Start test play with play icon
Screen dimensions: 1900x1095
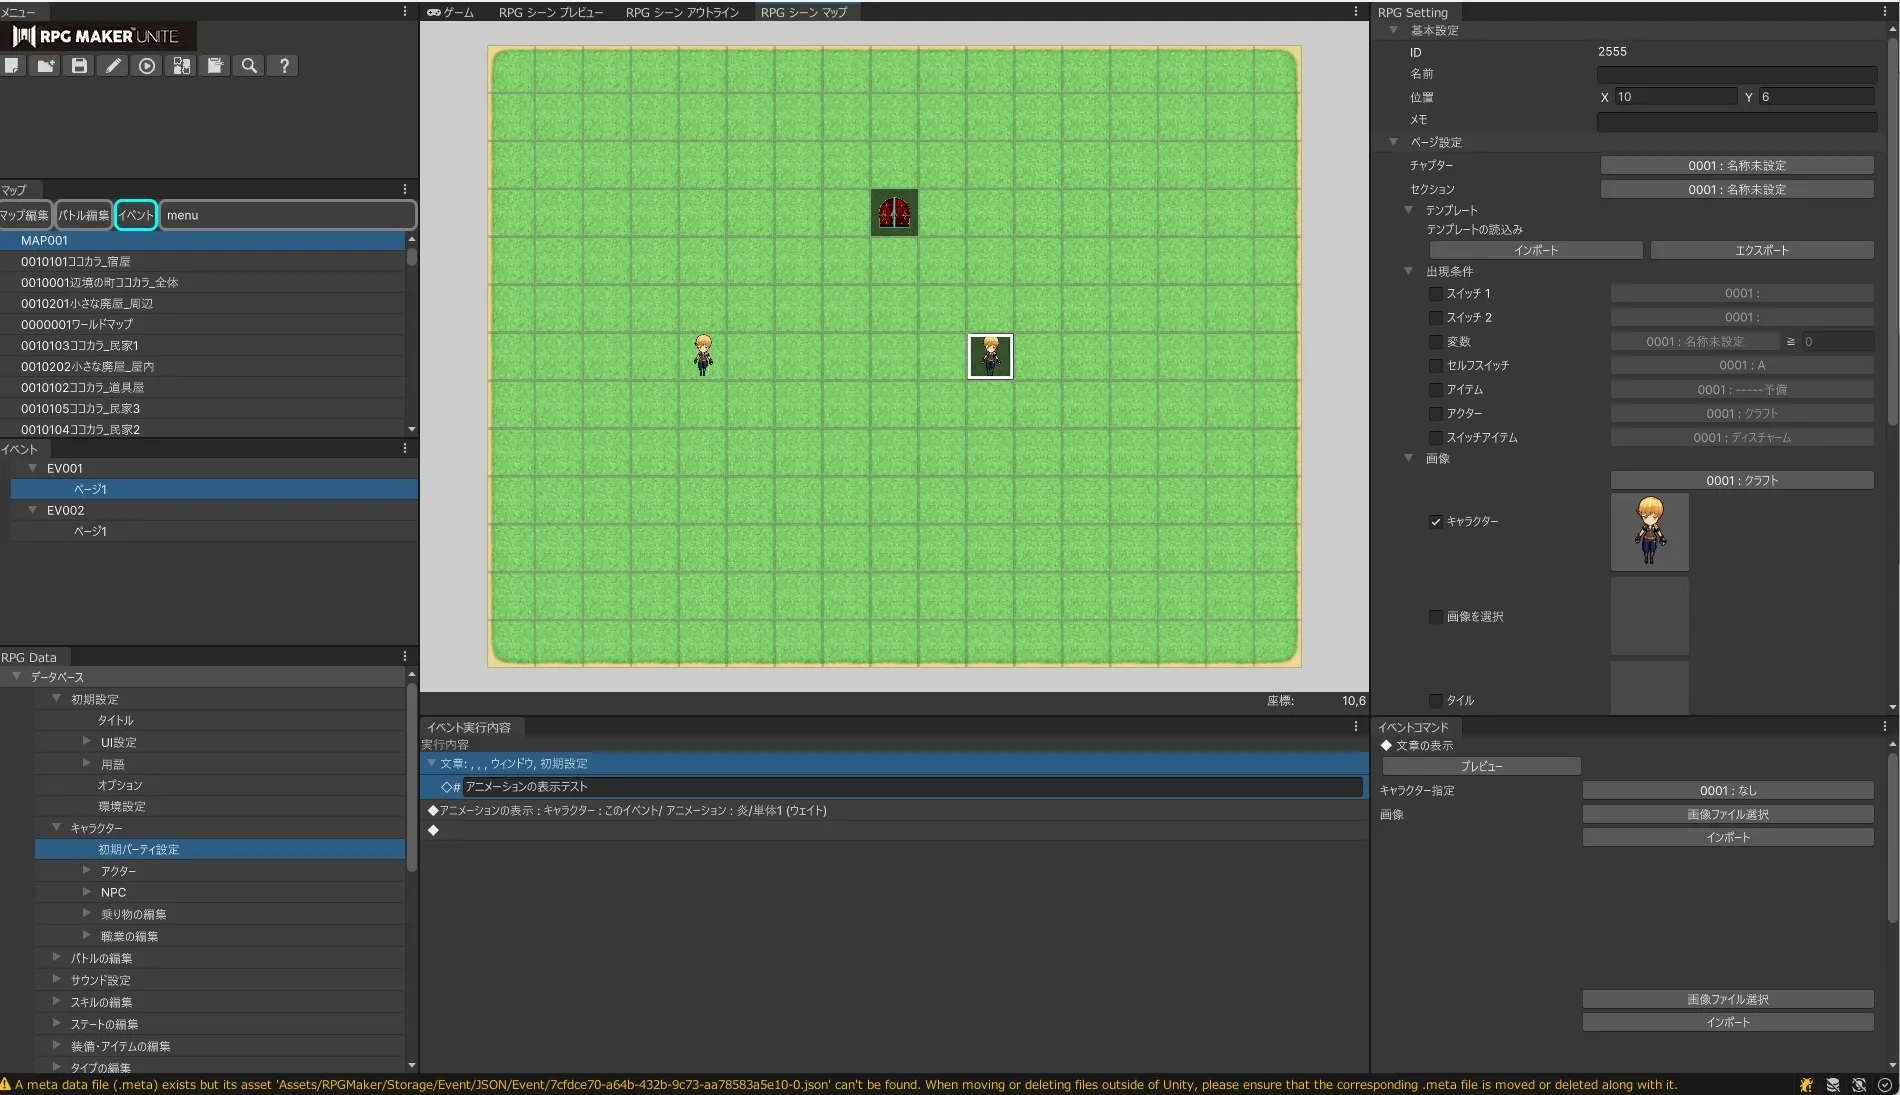(147, 66)
